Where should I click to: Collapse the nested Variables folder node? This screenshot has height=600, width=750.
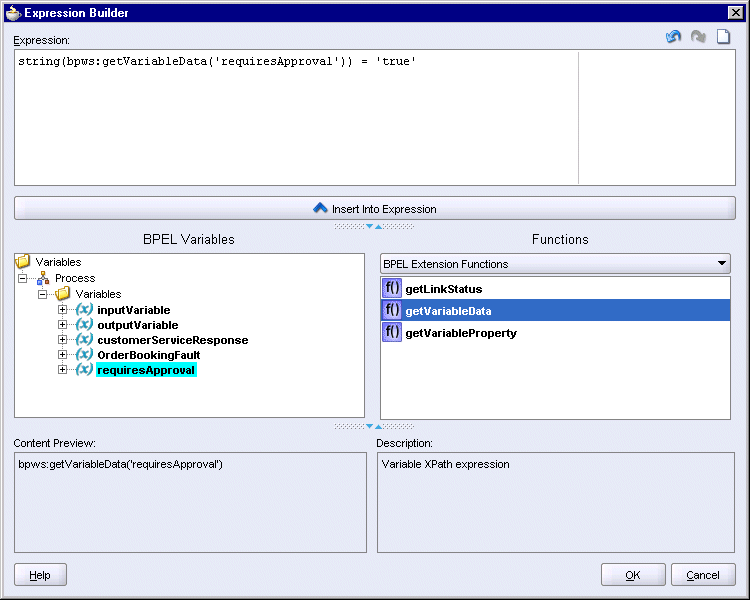tap(43, 294)
